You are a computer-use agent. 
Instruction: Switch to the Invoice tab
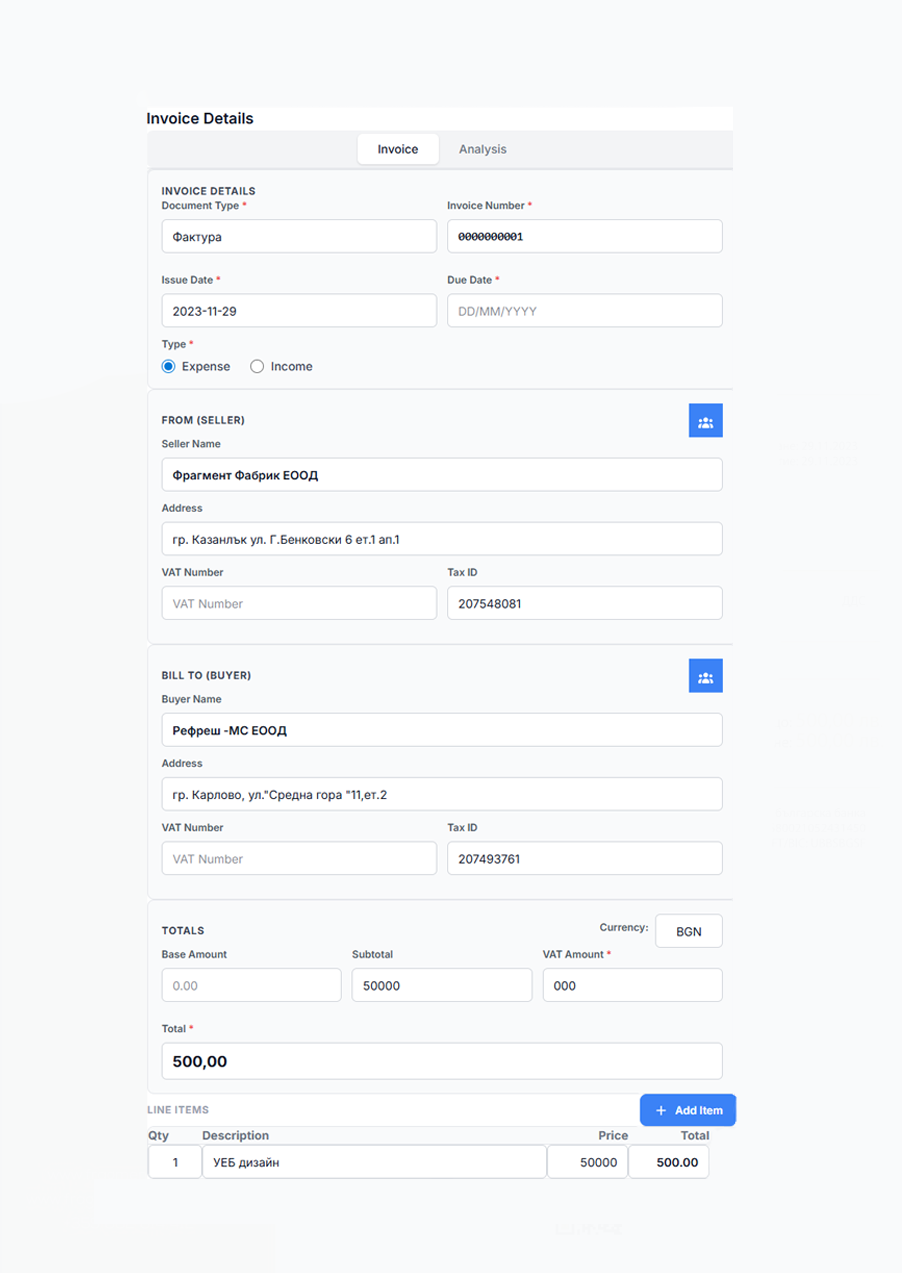coord(398,148)
